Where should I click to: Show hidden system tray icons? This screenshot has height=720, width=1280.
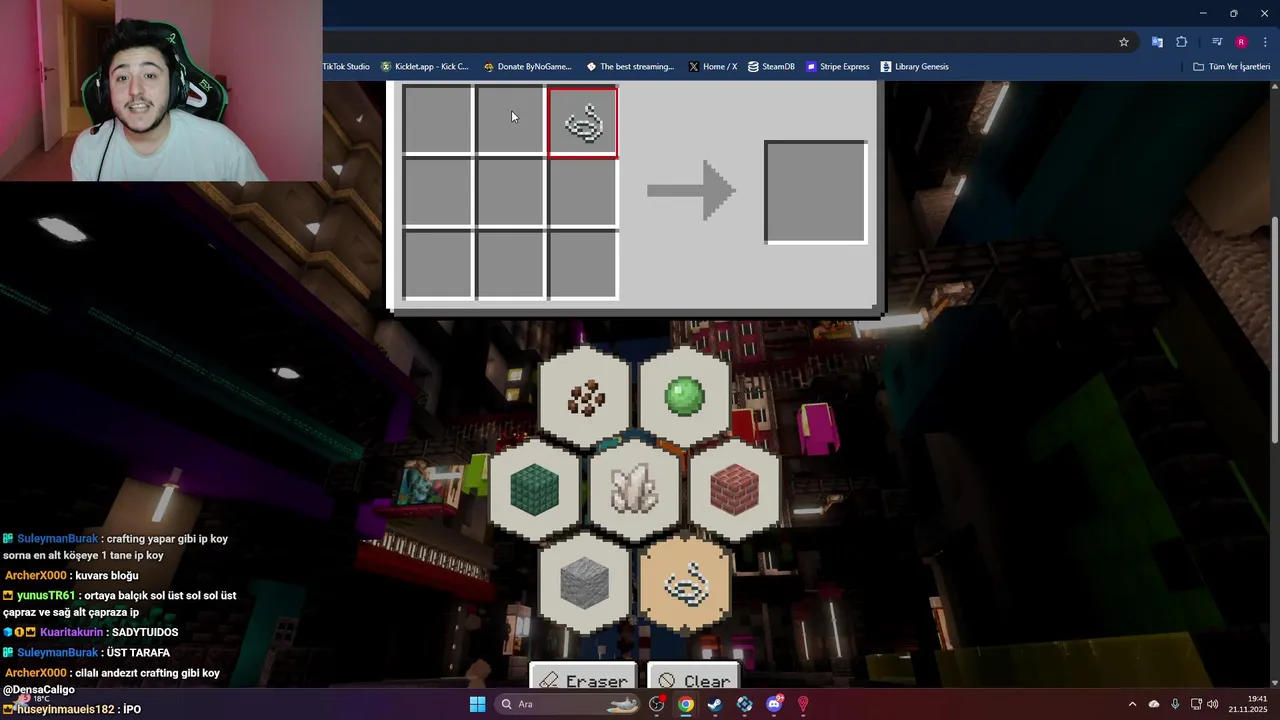coord(1132,704)
